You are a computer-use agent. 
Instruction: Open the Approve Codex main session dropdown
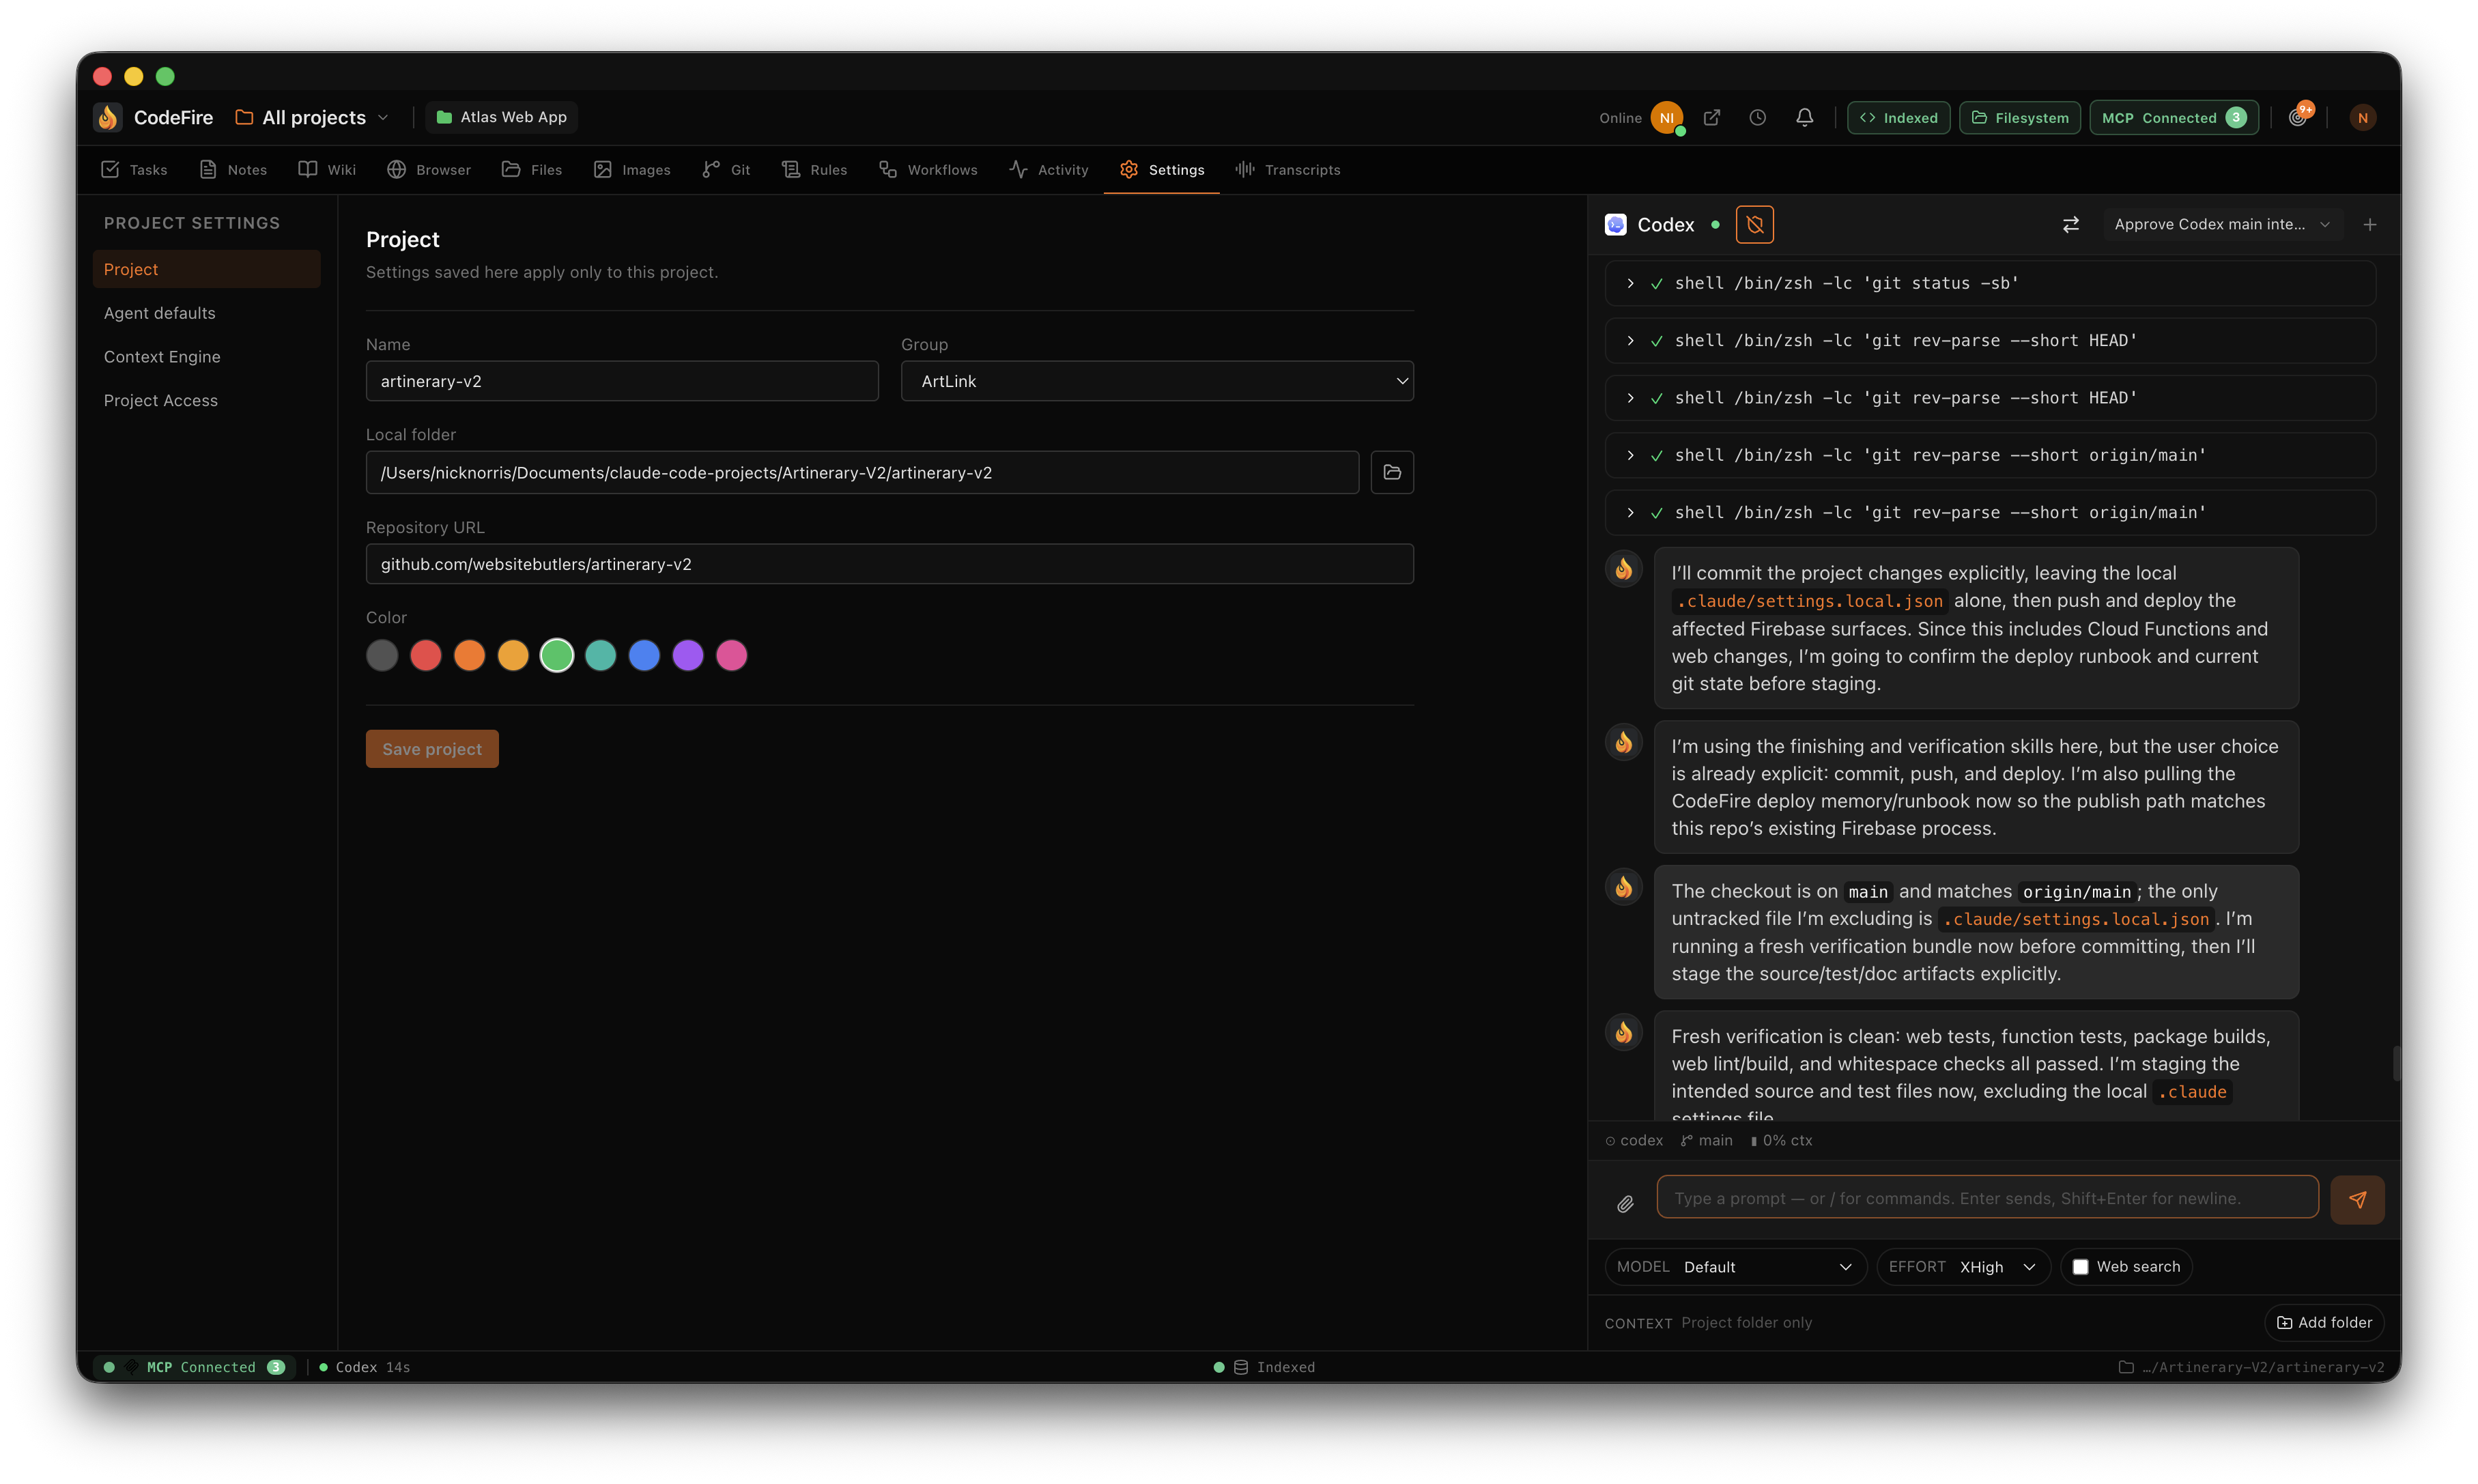pos(2222,225)
